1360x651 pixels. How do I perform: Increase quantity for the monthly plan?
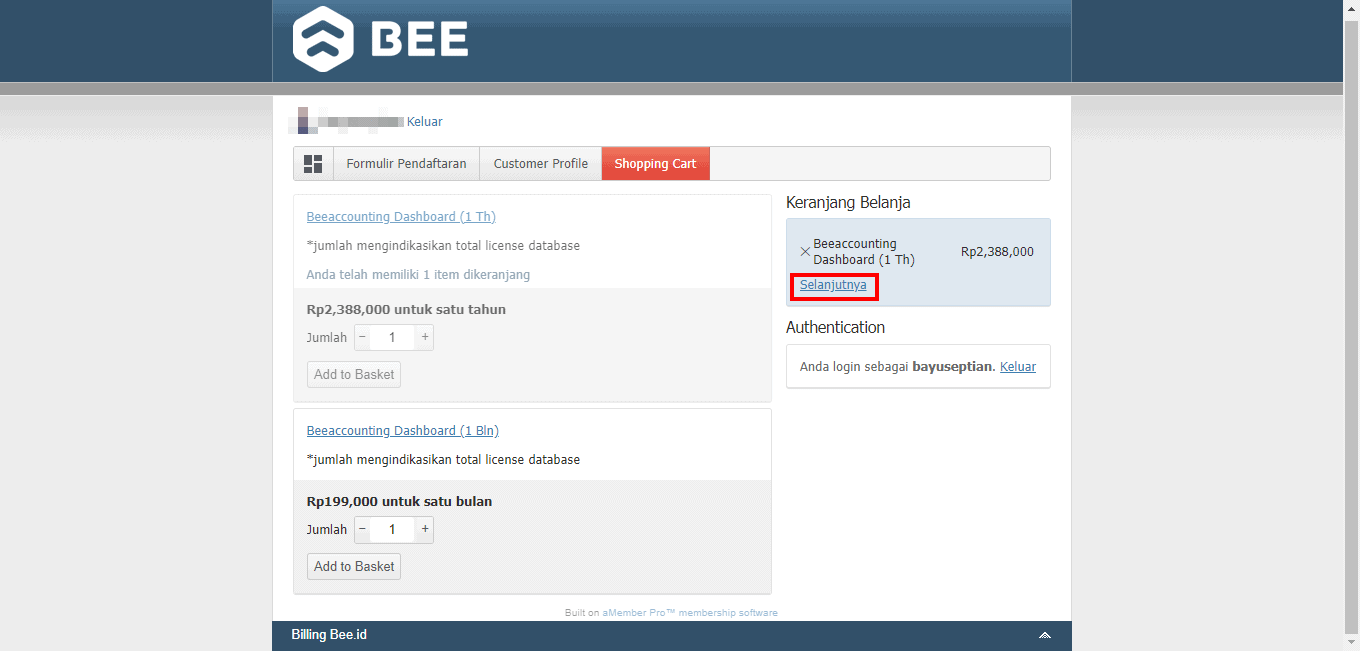click(x=425, y=529)
